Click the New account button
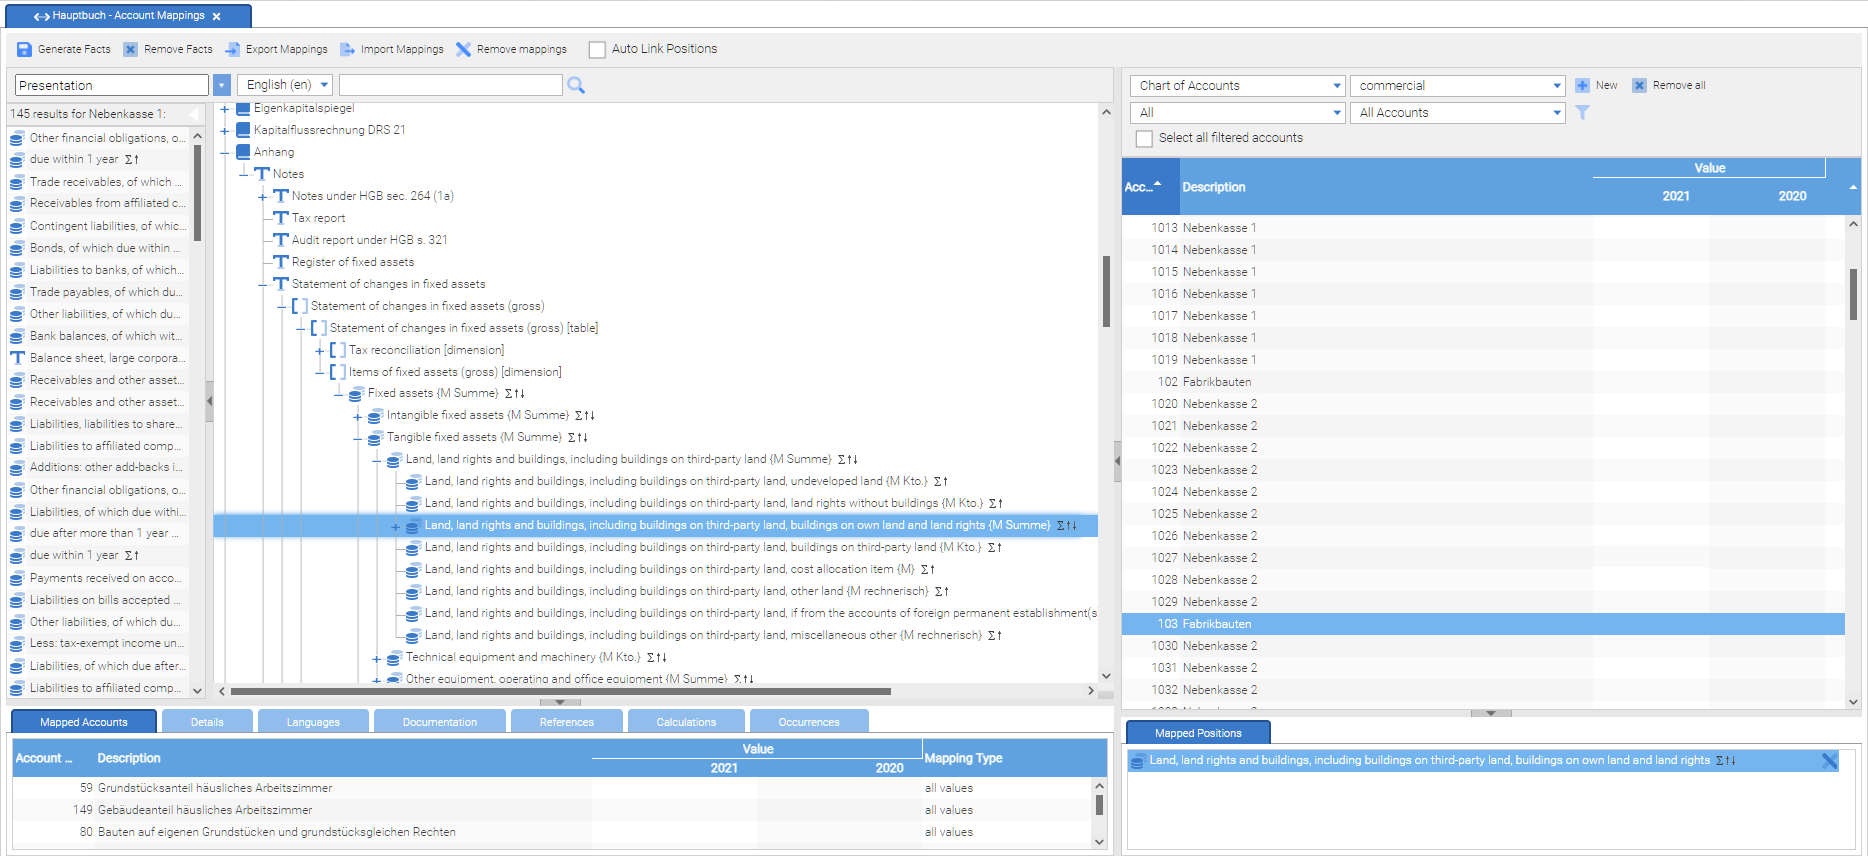Viewport: 1868px width, 856px height. coord(1596,86)
